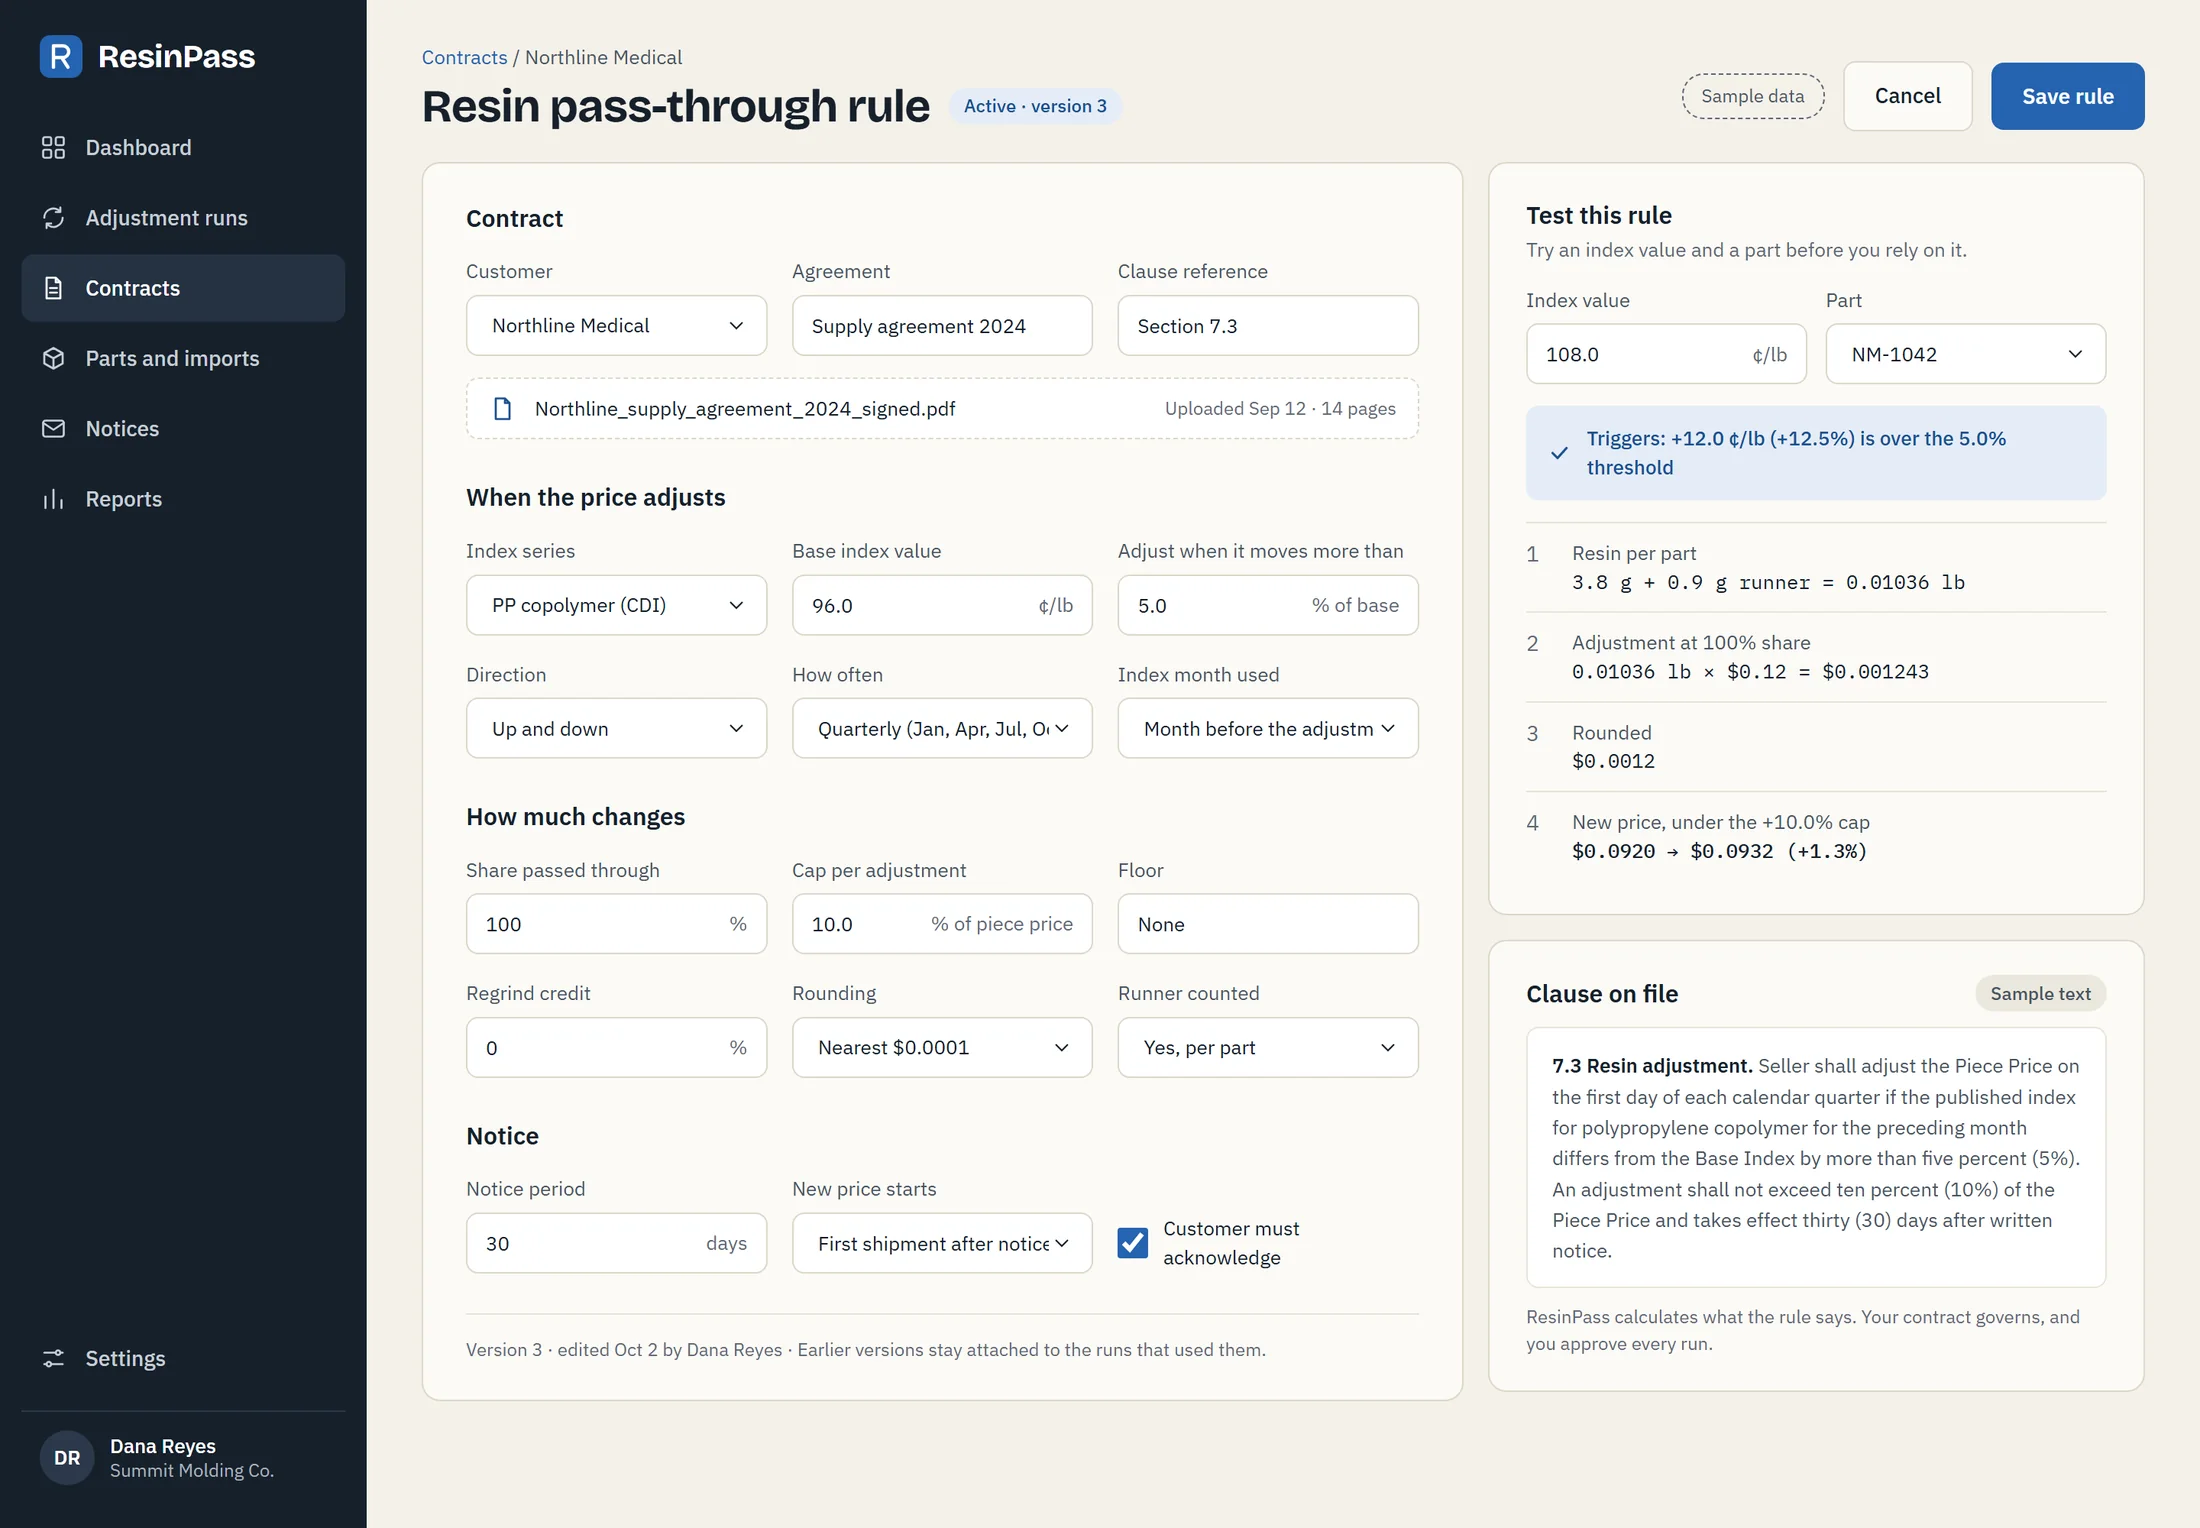Click the Save rule button

click(2067, 96)
